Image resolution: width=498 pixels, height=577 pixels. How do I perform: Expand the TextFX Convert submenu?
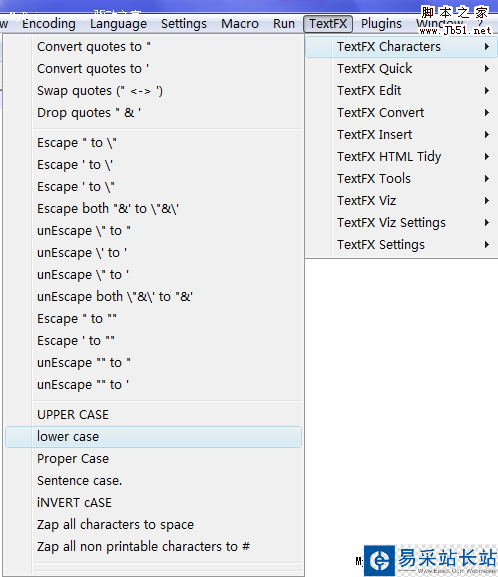tap(401, 113)
